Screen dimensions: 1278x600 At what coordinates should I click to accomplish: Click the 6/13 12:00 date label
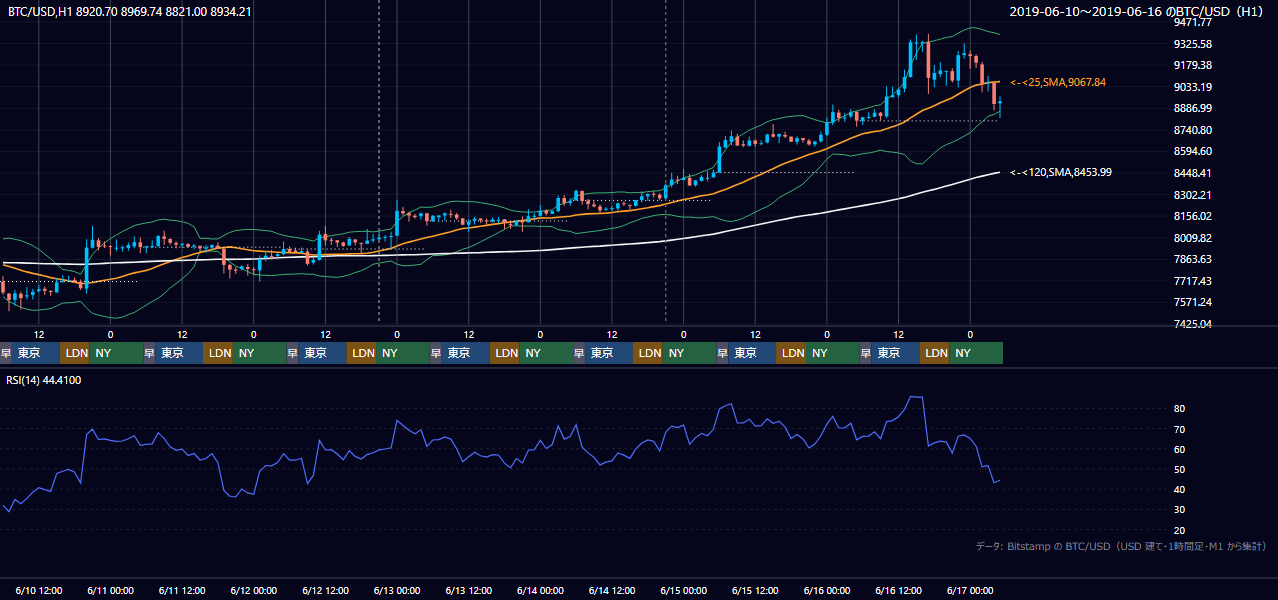[x=469, y=590]
